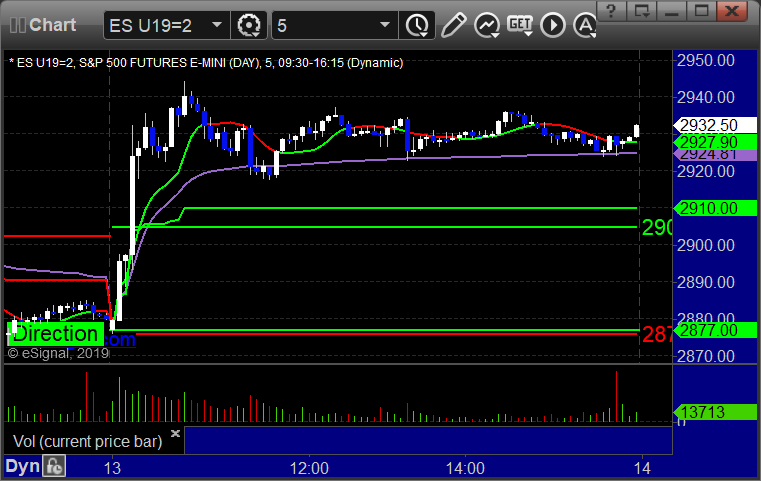This screenshot has height=481, width=761.
Task: Click the chart title ES U19=2 S&P 500 FUTURES text
Action: (x=206, y=63)
